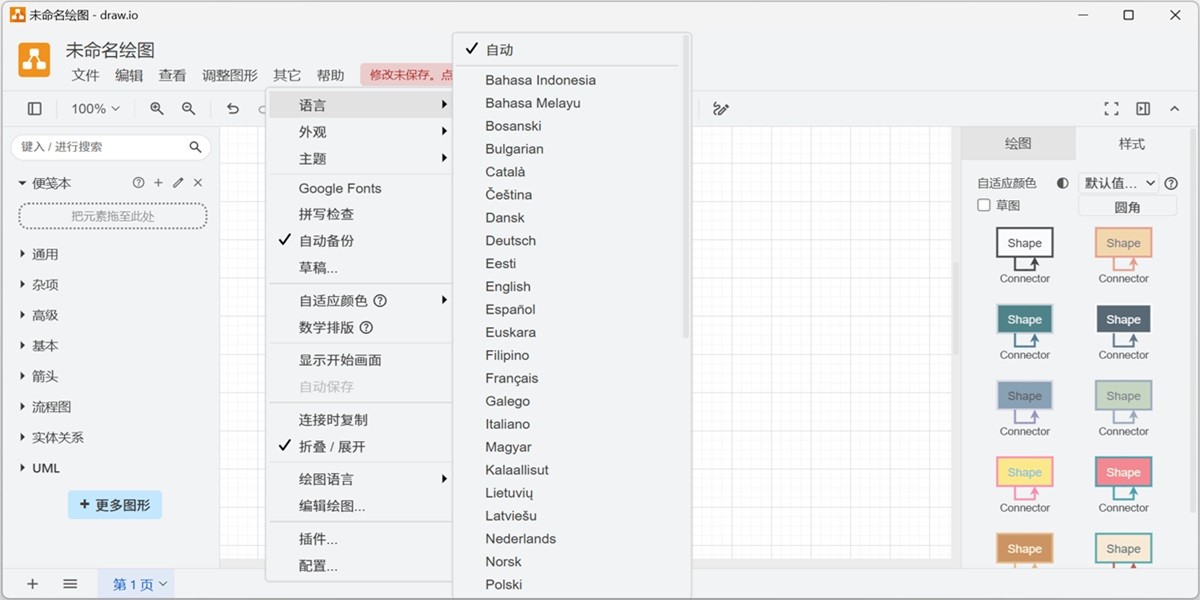Click the pencil edit icon in scratchpad
1200x600 pixels.
tap(176, 183)
